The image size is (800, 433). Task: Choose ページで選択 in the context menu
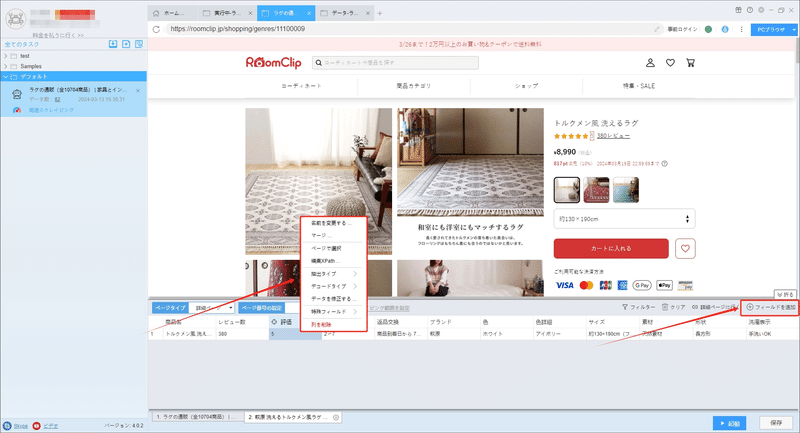pyautogui.click(x=334, y=248)
